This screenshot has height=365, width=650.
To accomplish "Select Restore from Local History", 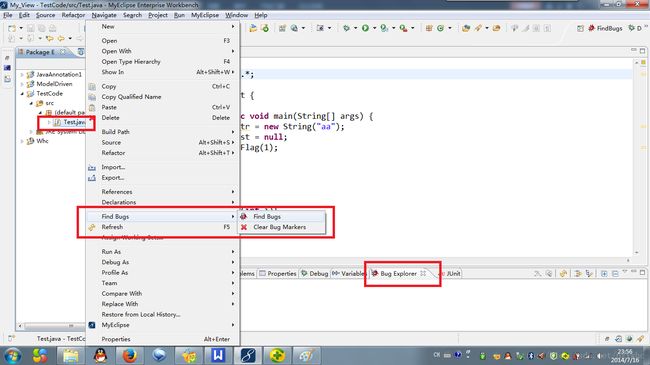I will click(x=162, y=314).
